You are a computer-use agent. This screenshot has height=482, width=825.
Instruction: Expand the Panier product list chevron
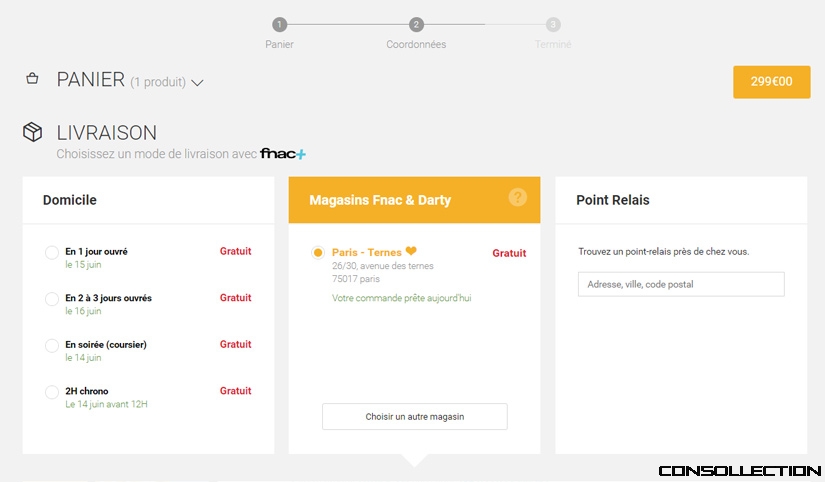(197, 83)
